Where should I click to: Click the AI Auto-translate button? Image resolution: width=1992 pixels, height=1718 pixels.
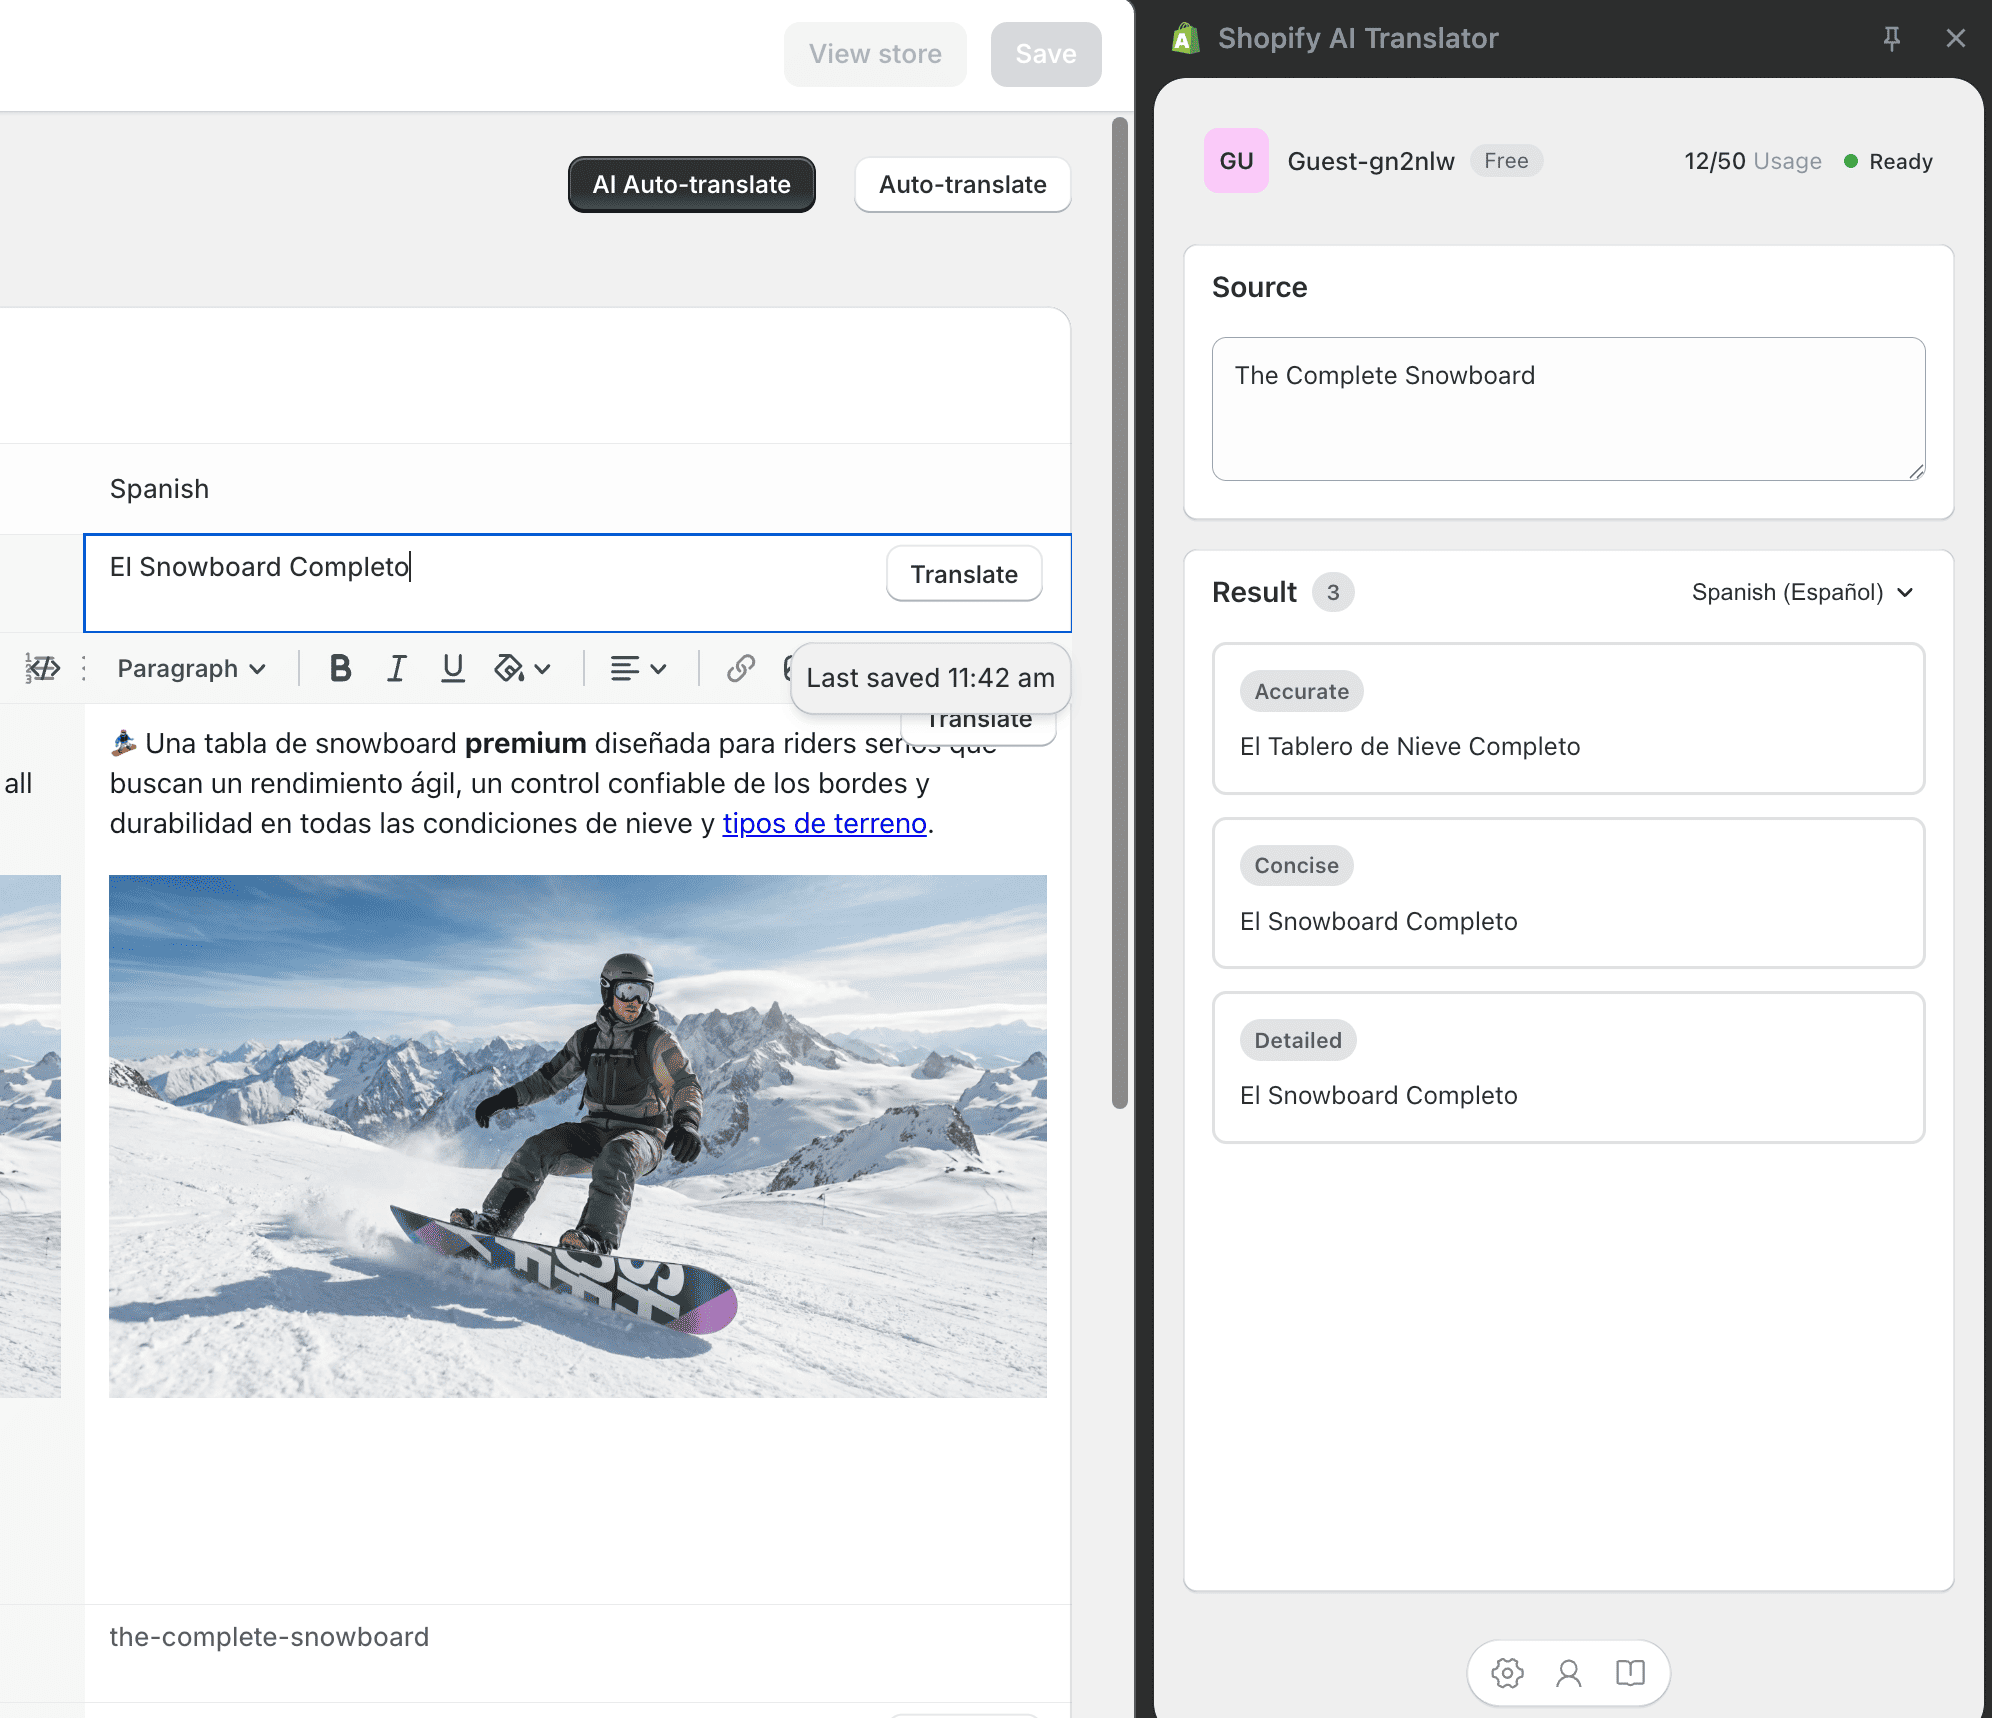(x=691, y=184)
